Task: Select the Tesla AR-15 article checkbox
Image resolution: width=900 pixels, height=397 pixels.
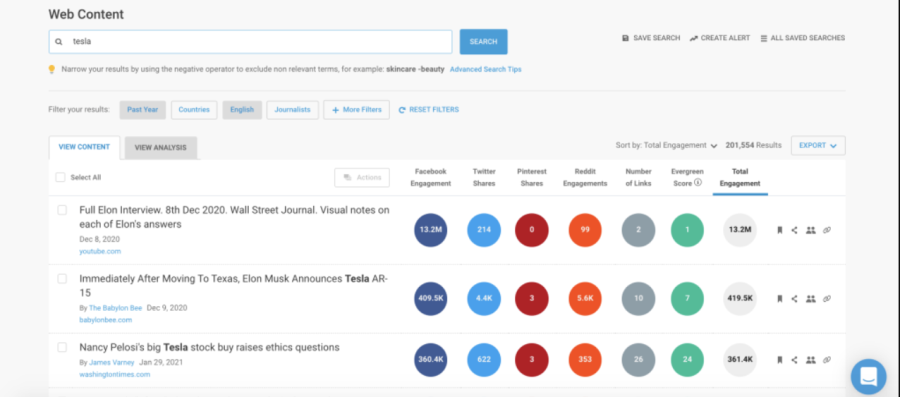Action: tap(62, 279)
